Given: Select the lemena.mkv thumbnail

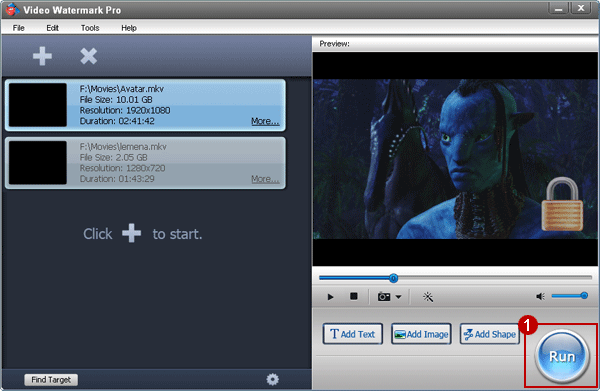Looking at the screenshot, I should pyautogui.click(x=38, y=163).
